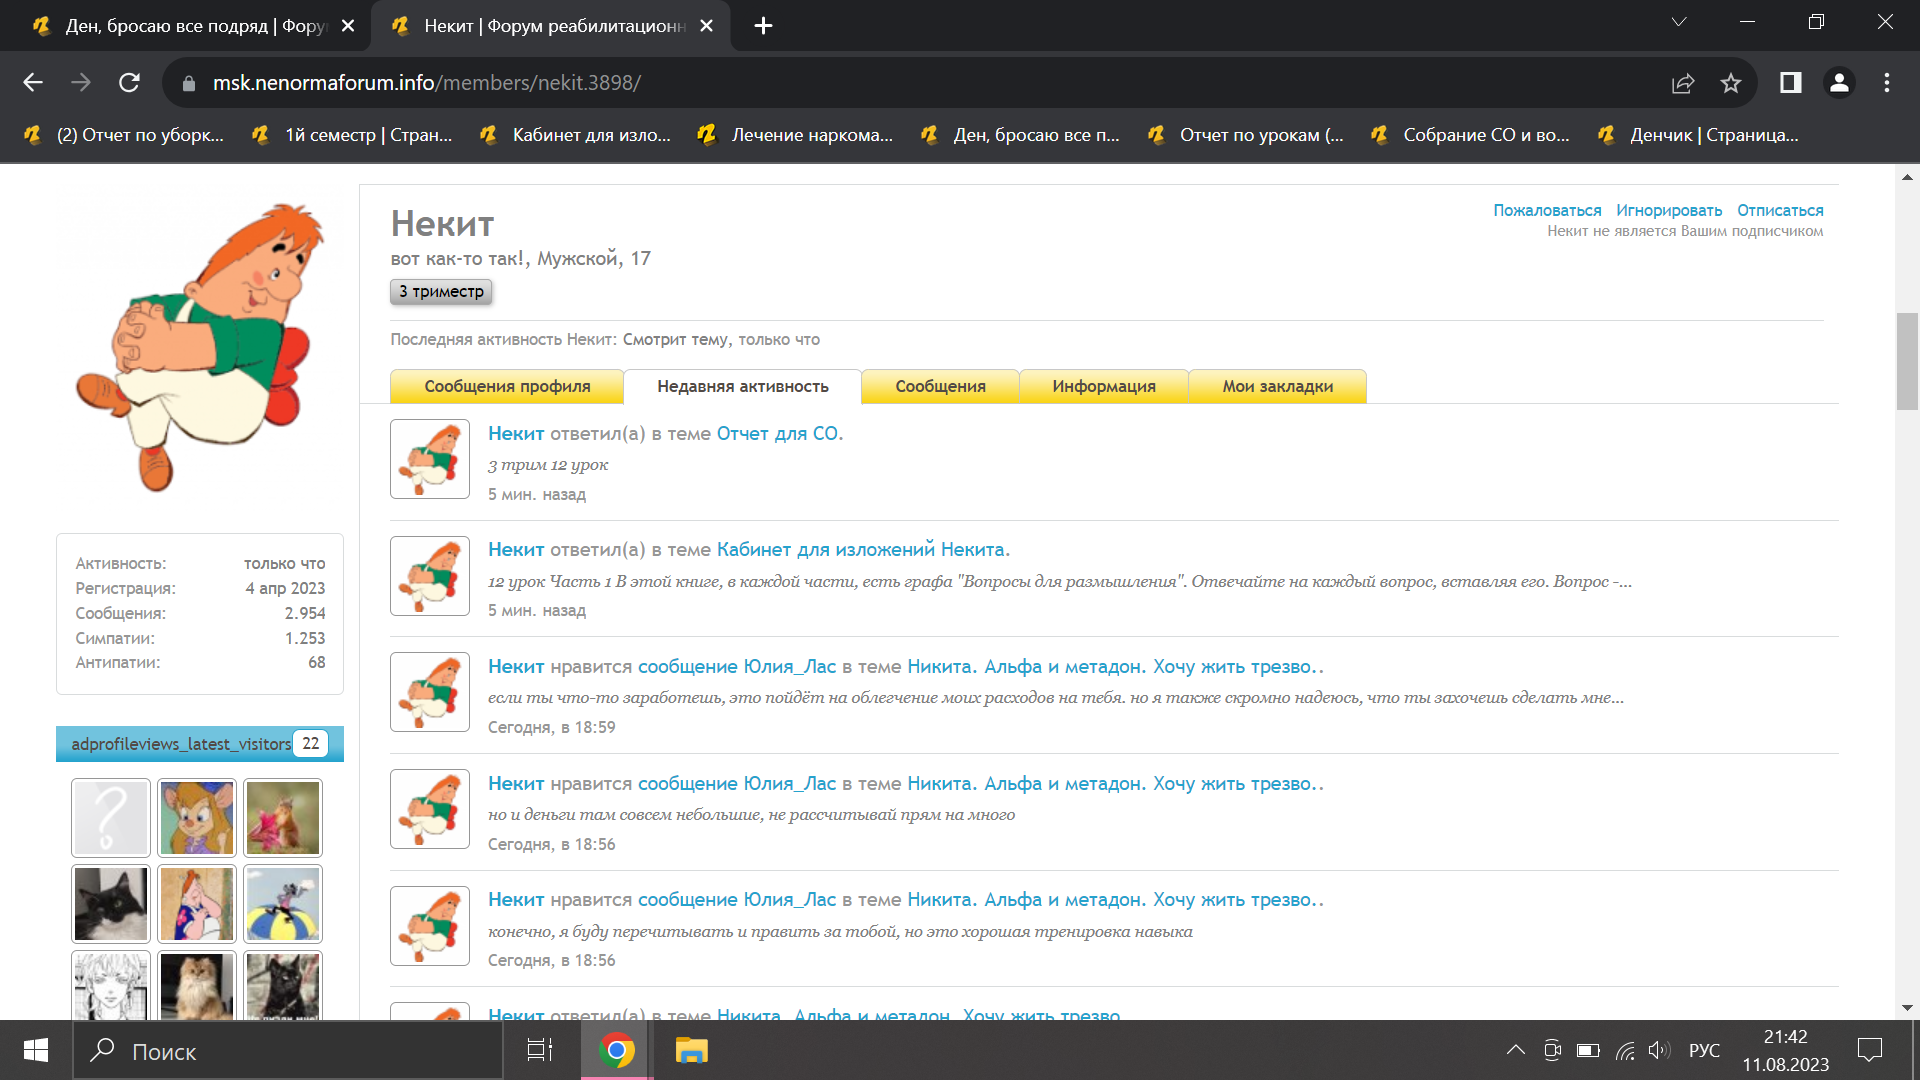
Task: Open the black-and-white cat visitor avatar
Action: pyautogui.click(x=111, y=904)
